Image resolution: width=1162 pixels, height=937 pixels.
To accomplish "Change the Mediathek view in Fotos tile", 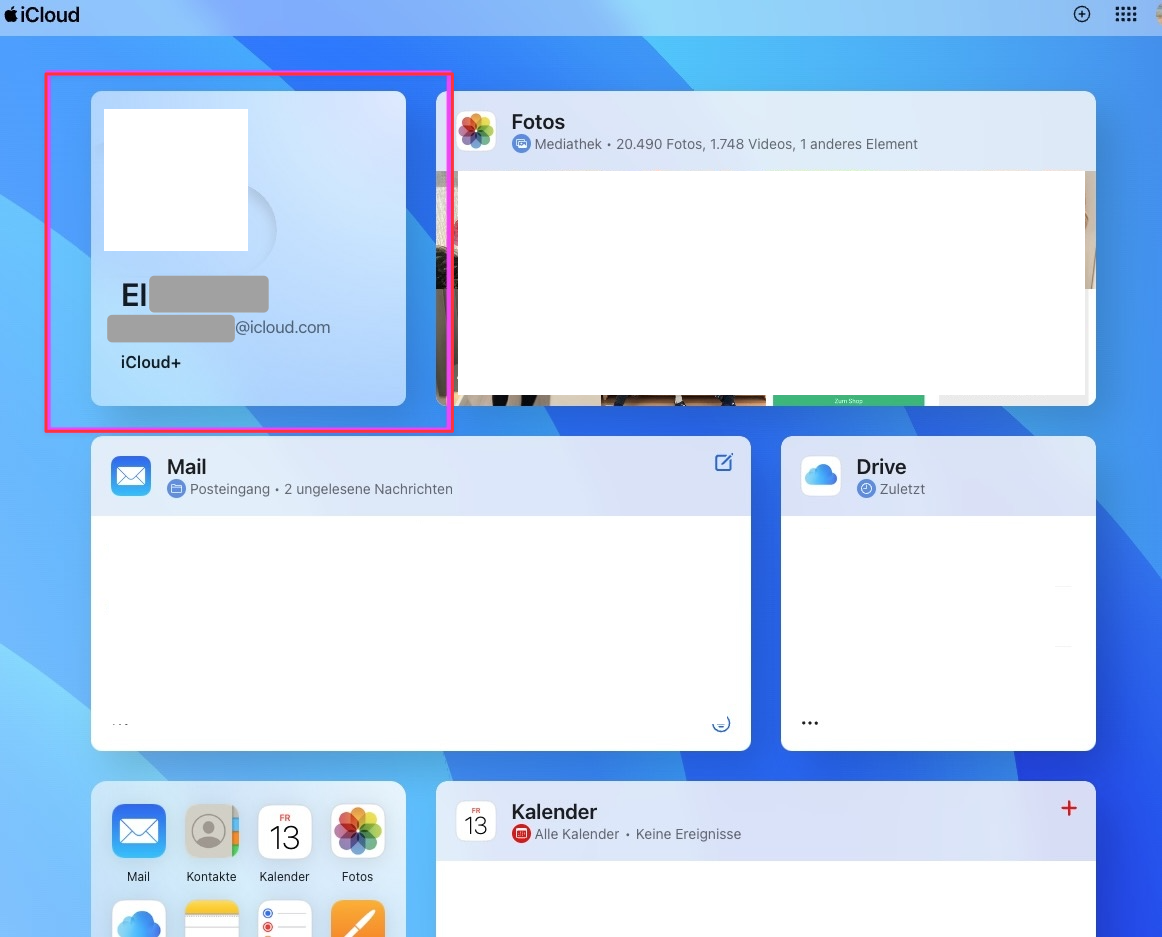I will pos(559,144).
